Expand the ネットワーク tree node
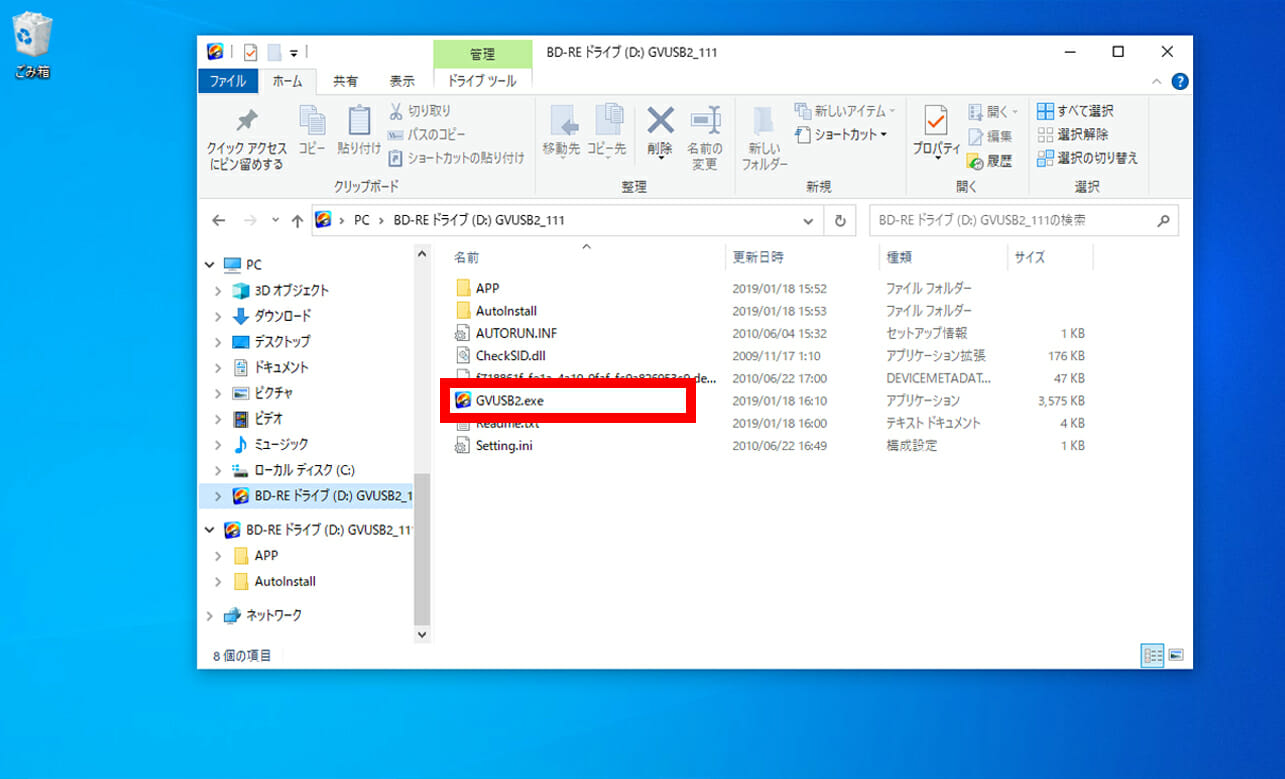 pos(210,616)
